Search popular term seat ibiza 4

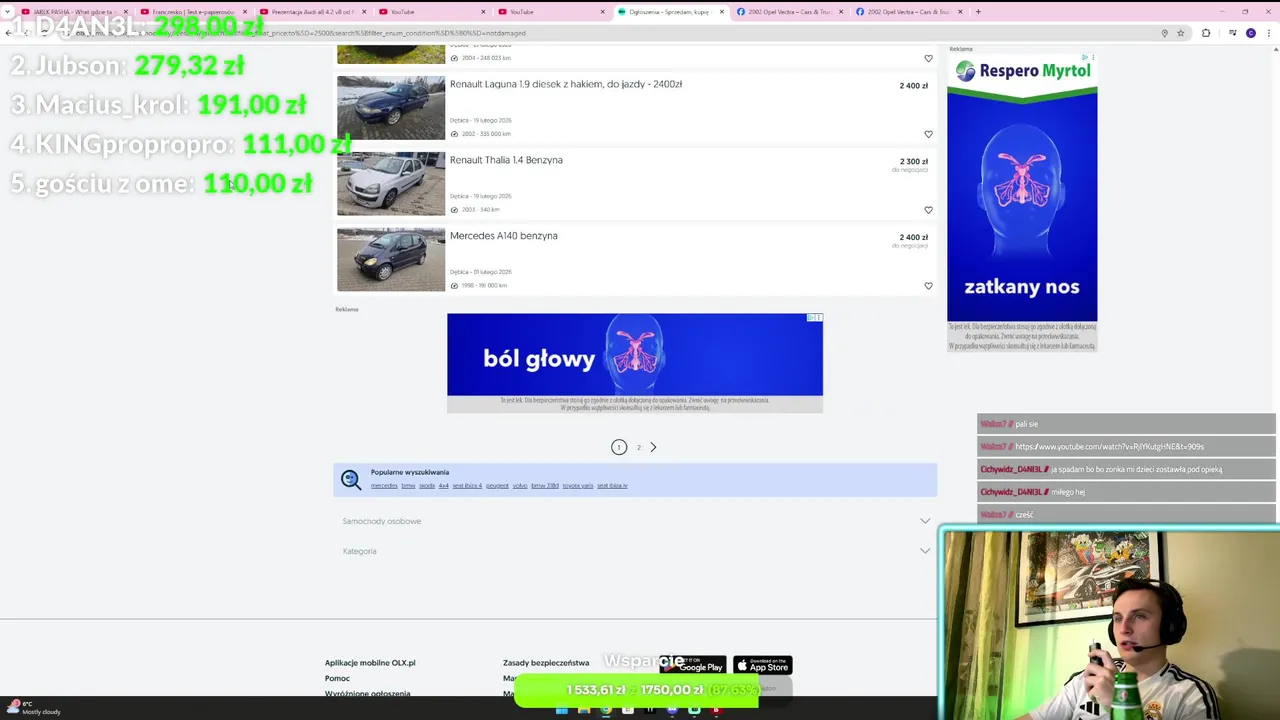tap(467, 486)
